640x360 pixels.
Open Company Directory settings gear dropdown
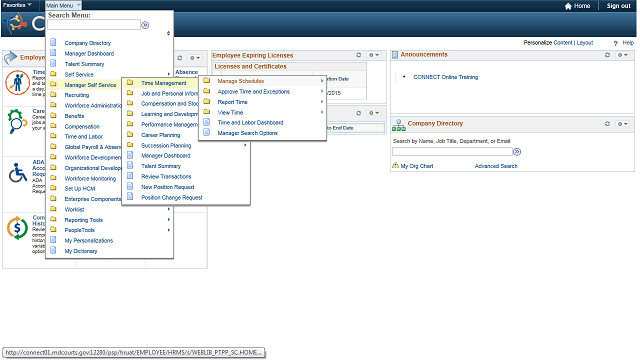622,124
